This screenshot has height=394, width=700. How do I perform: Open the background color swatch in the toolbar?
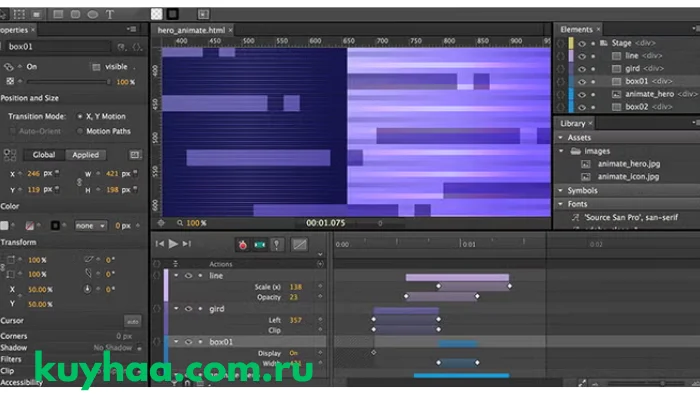pos(157,14)
